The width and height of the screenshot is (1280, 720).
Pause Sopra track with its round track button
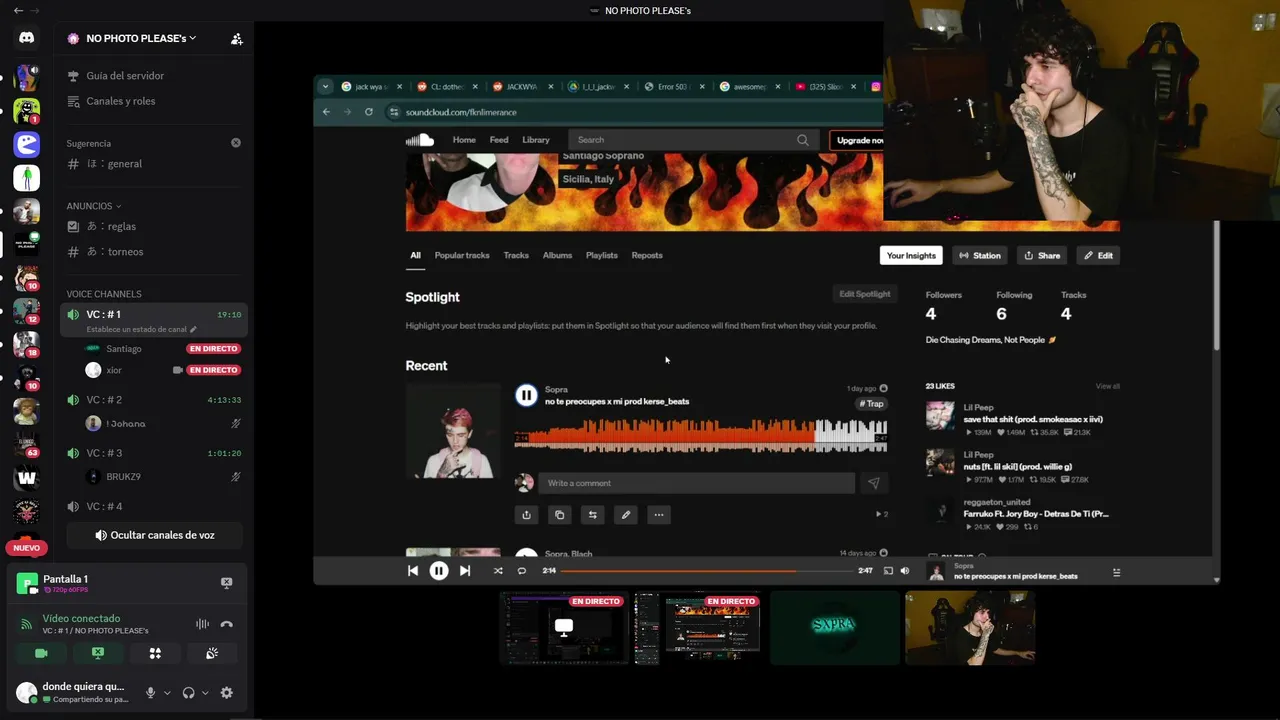[526, 395]
